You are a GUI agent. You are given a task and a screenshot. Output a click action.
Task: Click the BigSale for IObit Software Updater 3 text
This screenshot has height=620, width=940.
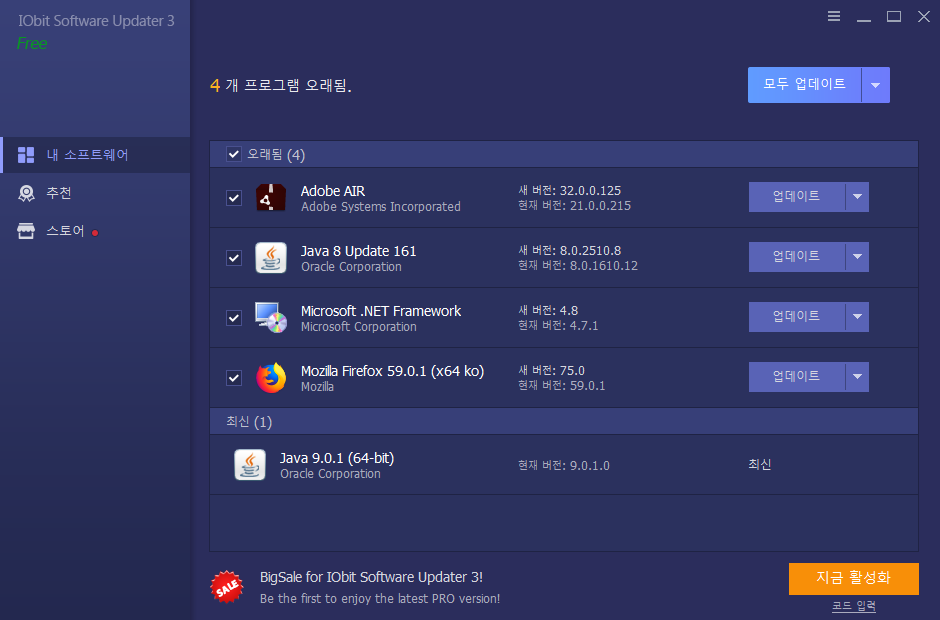371,577
